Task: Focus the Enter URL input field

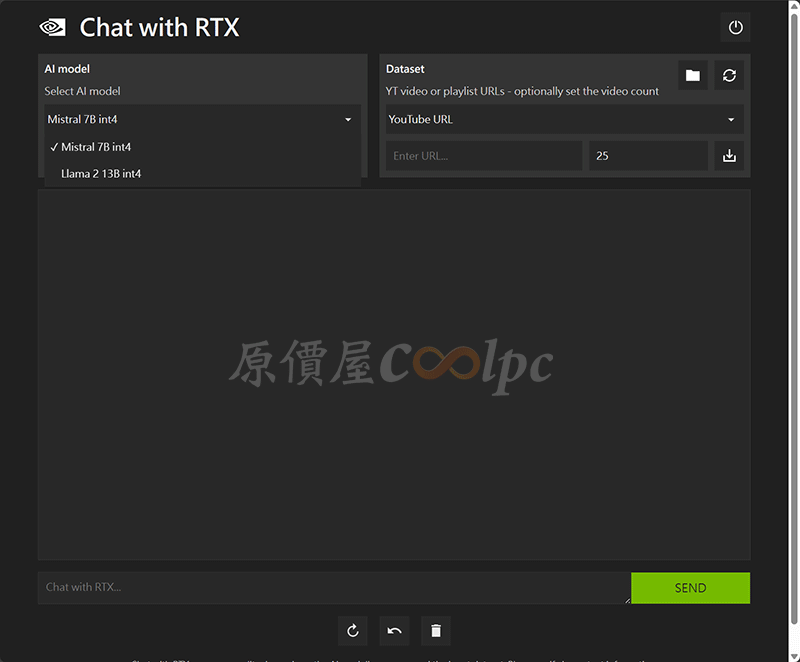Action: coord(484,156)
